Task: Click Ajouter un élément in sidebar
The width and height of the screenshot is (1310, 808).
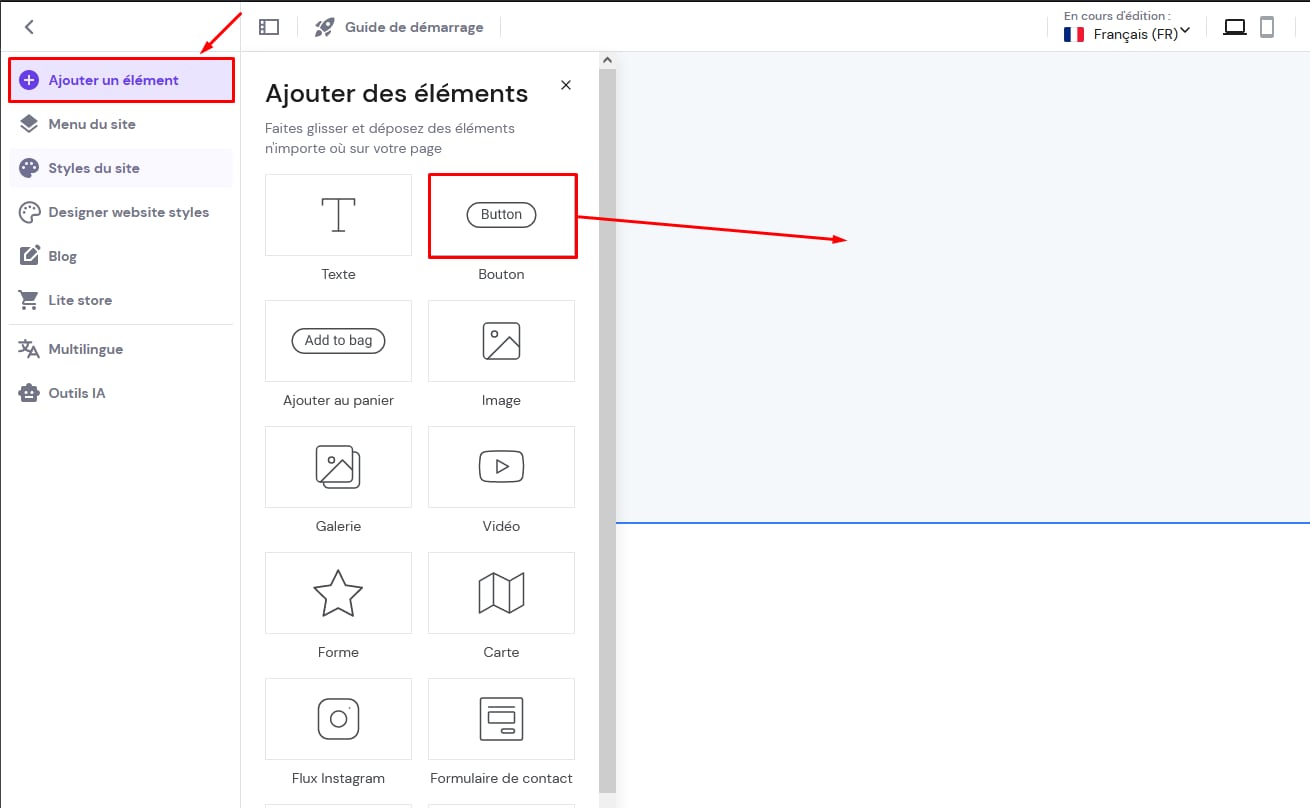Action: coord(121,80)
